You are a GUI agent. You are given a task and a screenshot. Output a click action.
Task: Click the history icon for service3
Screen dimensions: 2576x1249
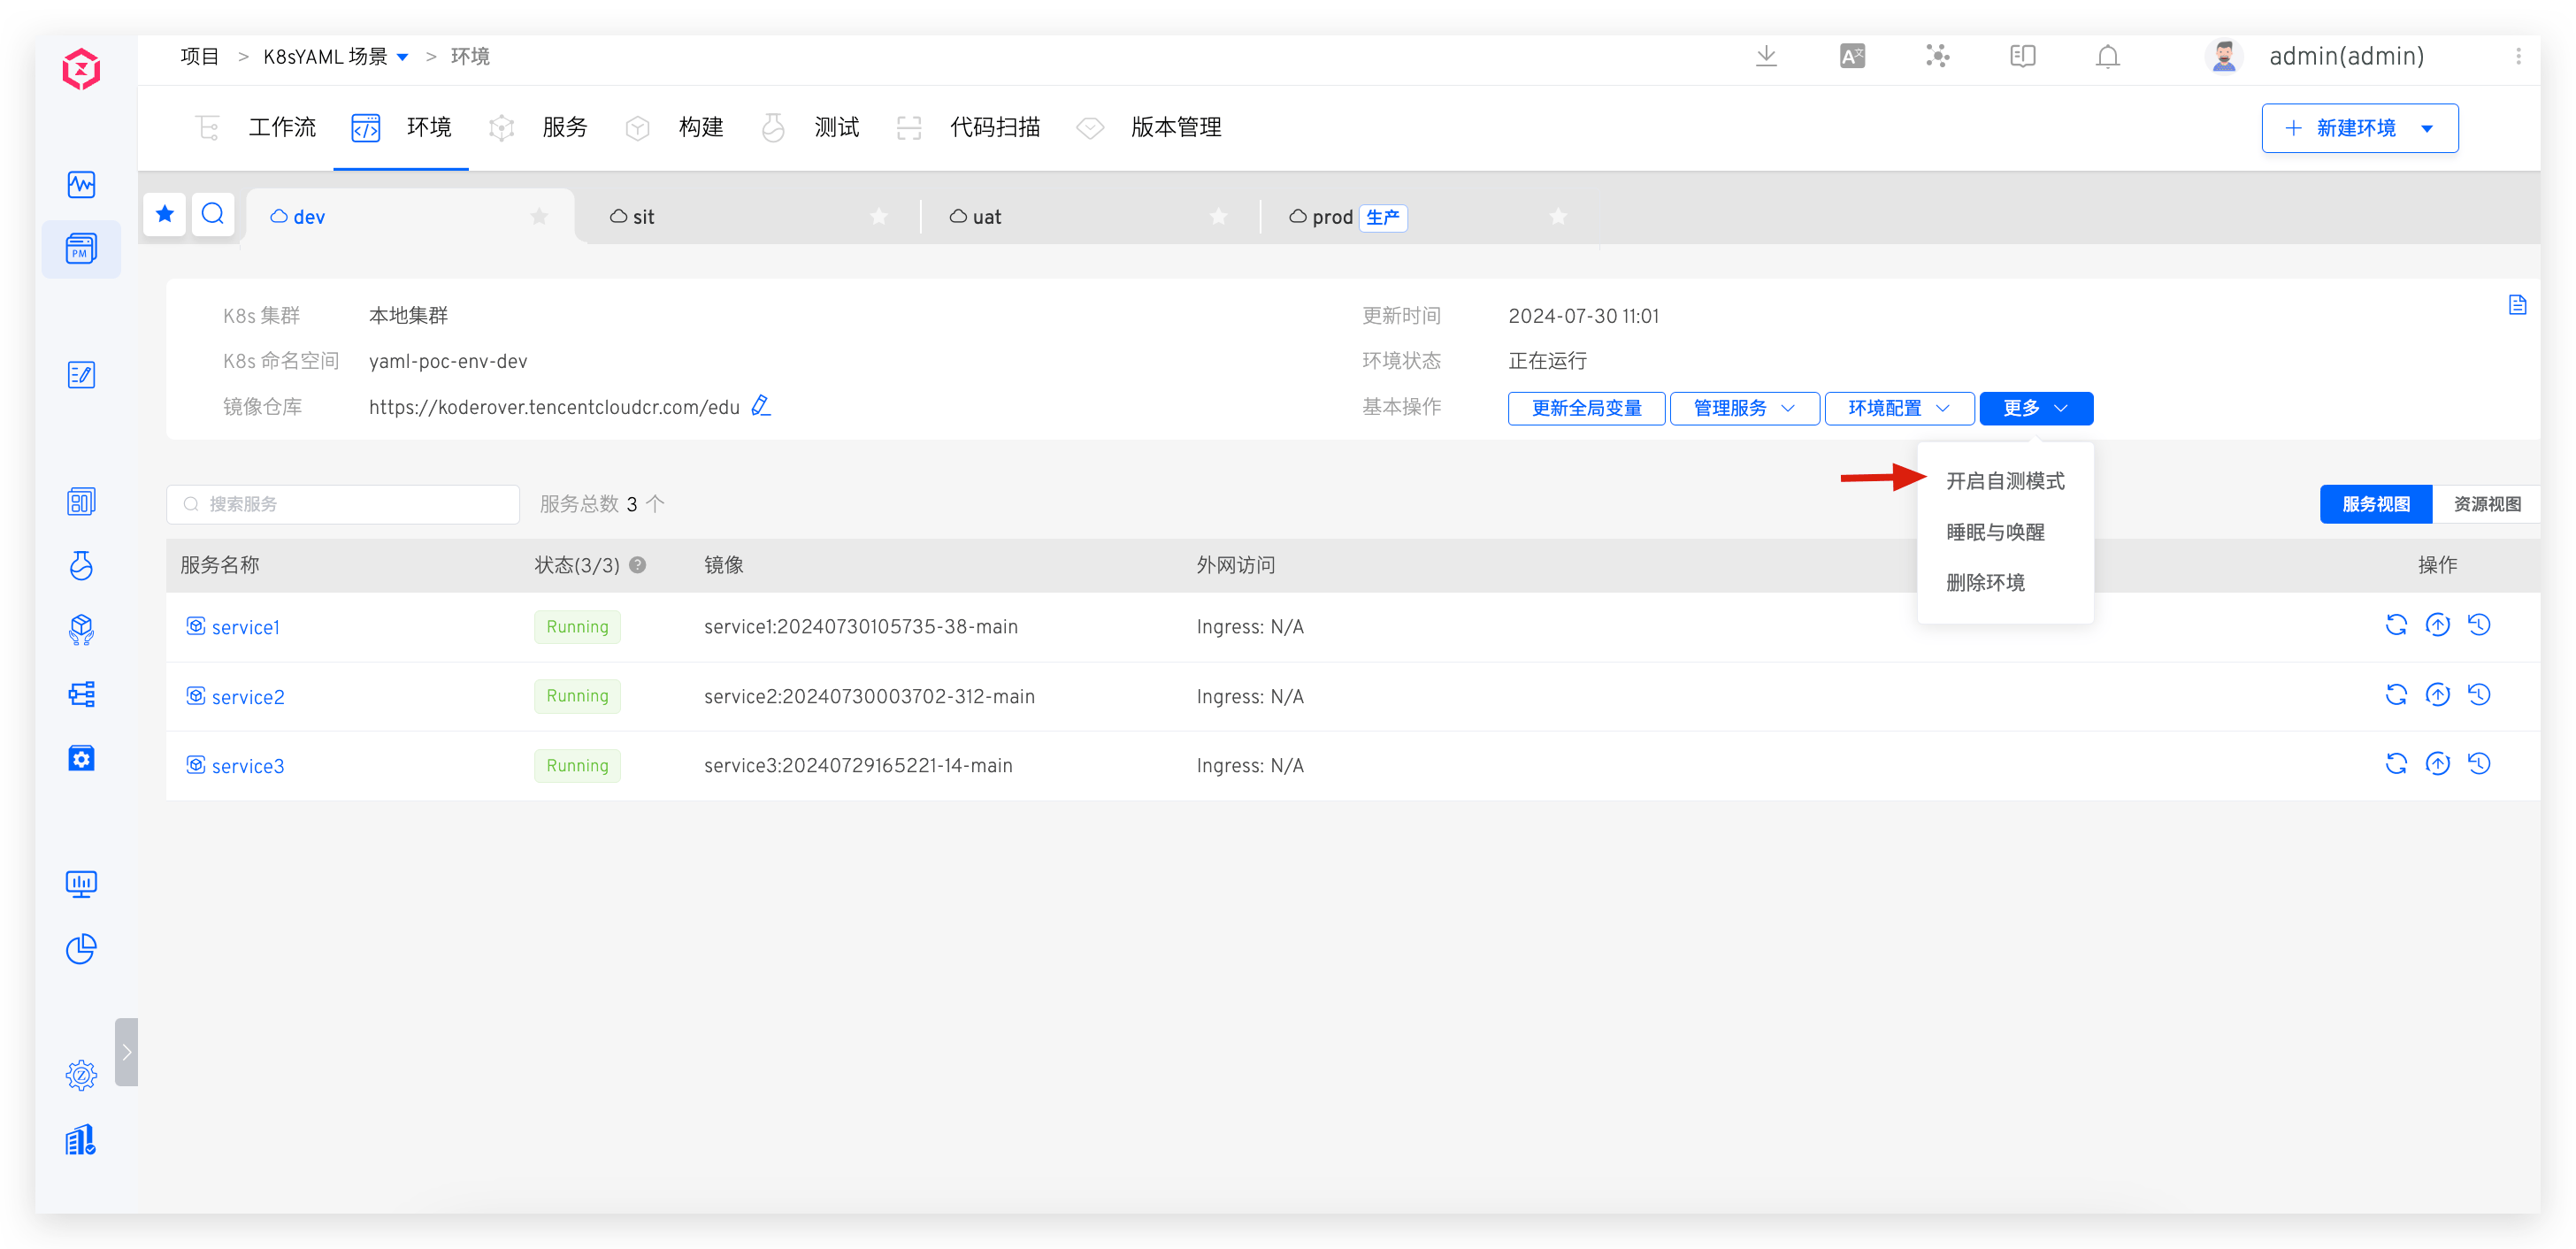(x=2479, y=765)
